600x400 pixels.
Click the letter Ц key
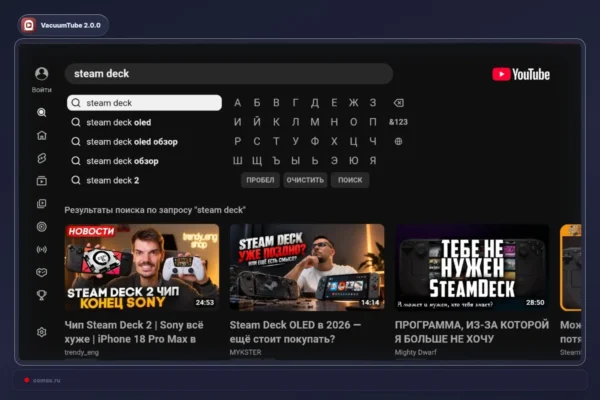pos(354,141)
